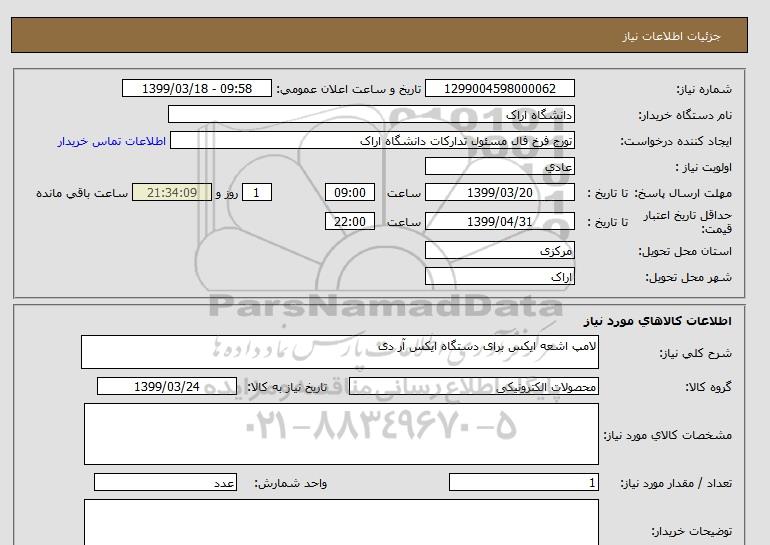Click the buyer notes text area

(x=341, y=522)
